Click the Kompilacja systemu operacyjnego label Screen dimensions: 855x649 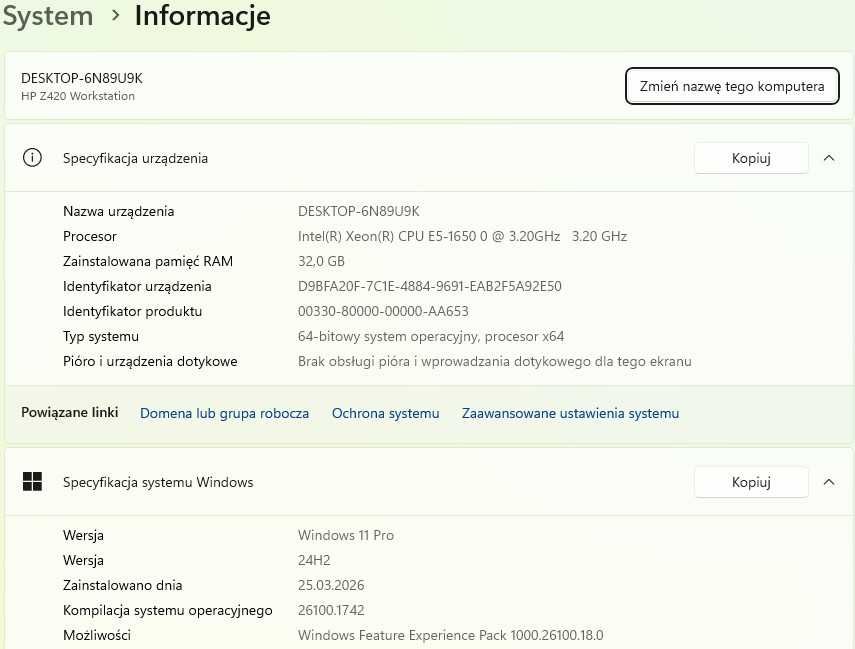167,610
